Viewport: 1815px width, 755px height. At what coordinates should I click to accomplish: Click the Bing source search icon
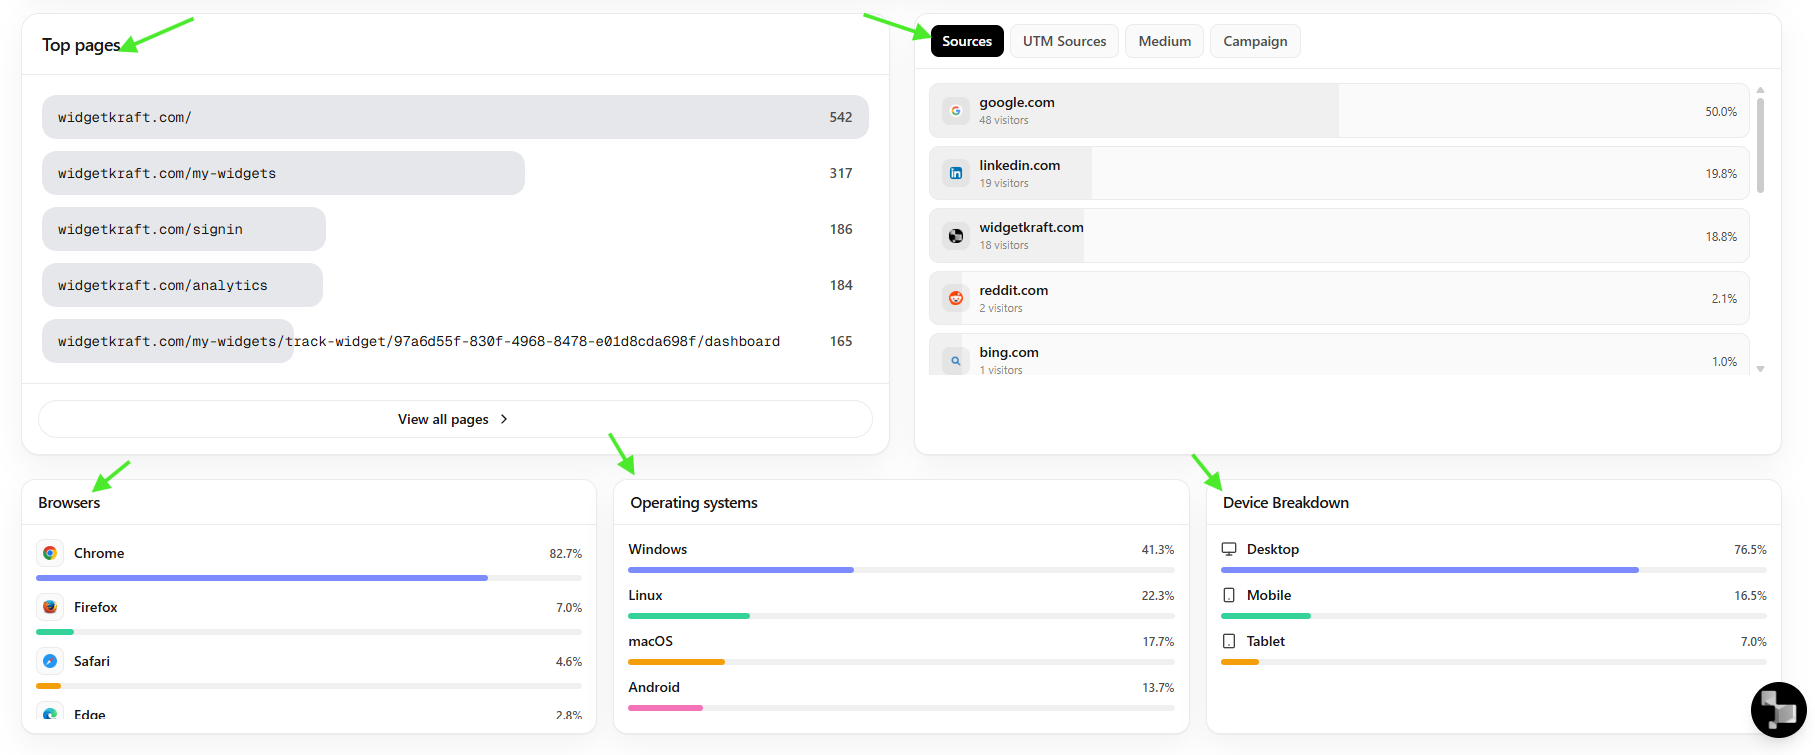point(956,361)
